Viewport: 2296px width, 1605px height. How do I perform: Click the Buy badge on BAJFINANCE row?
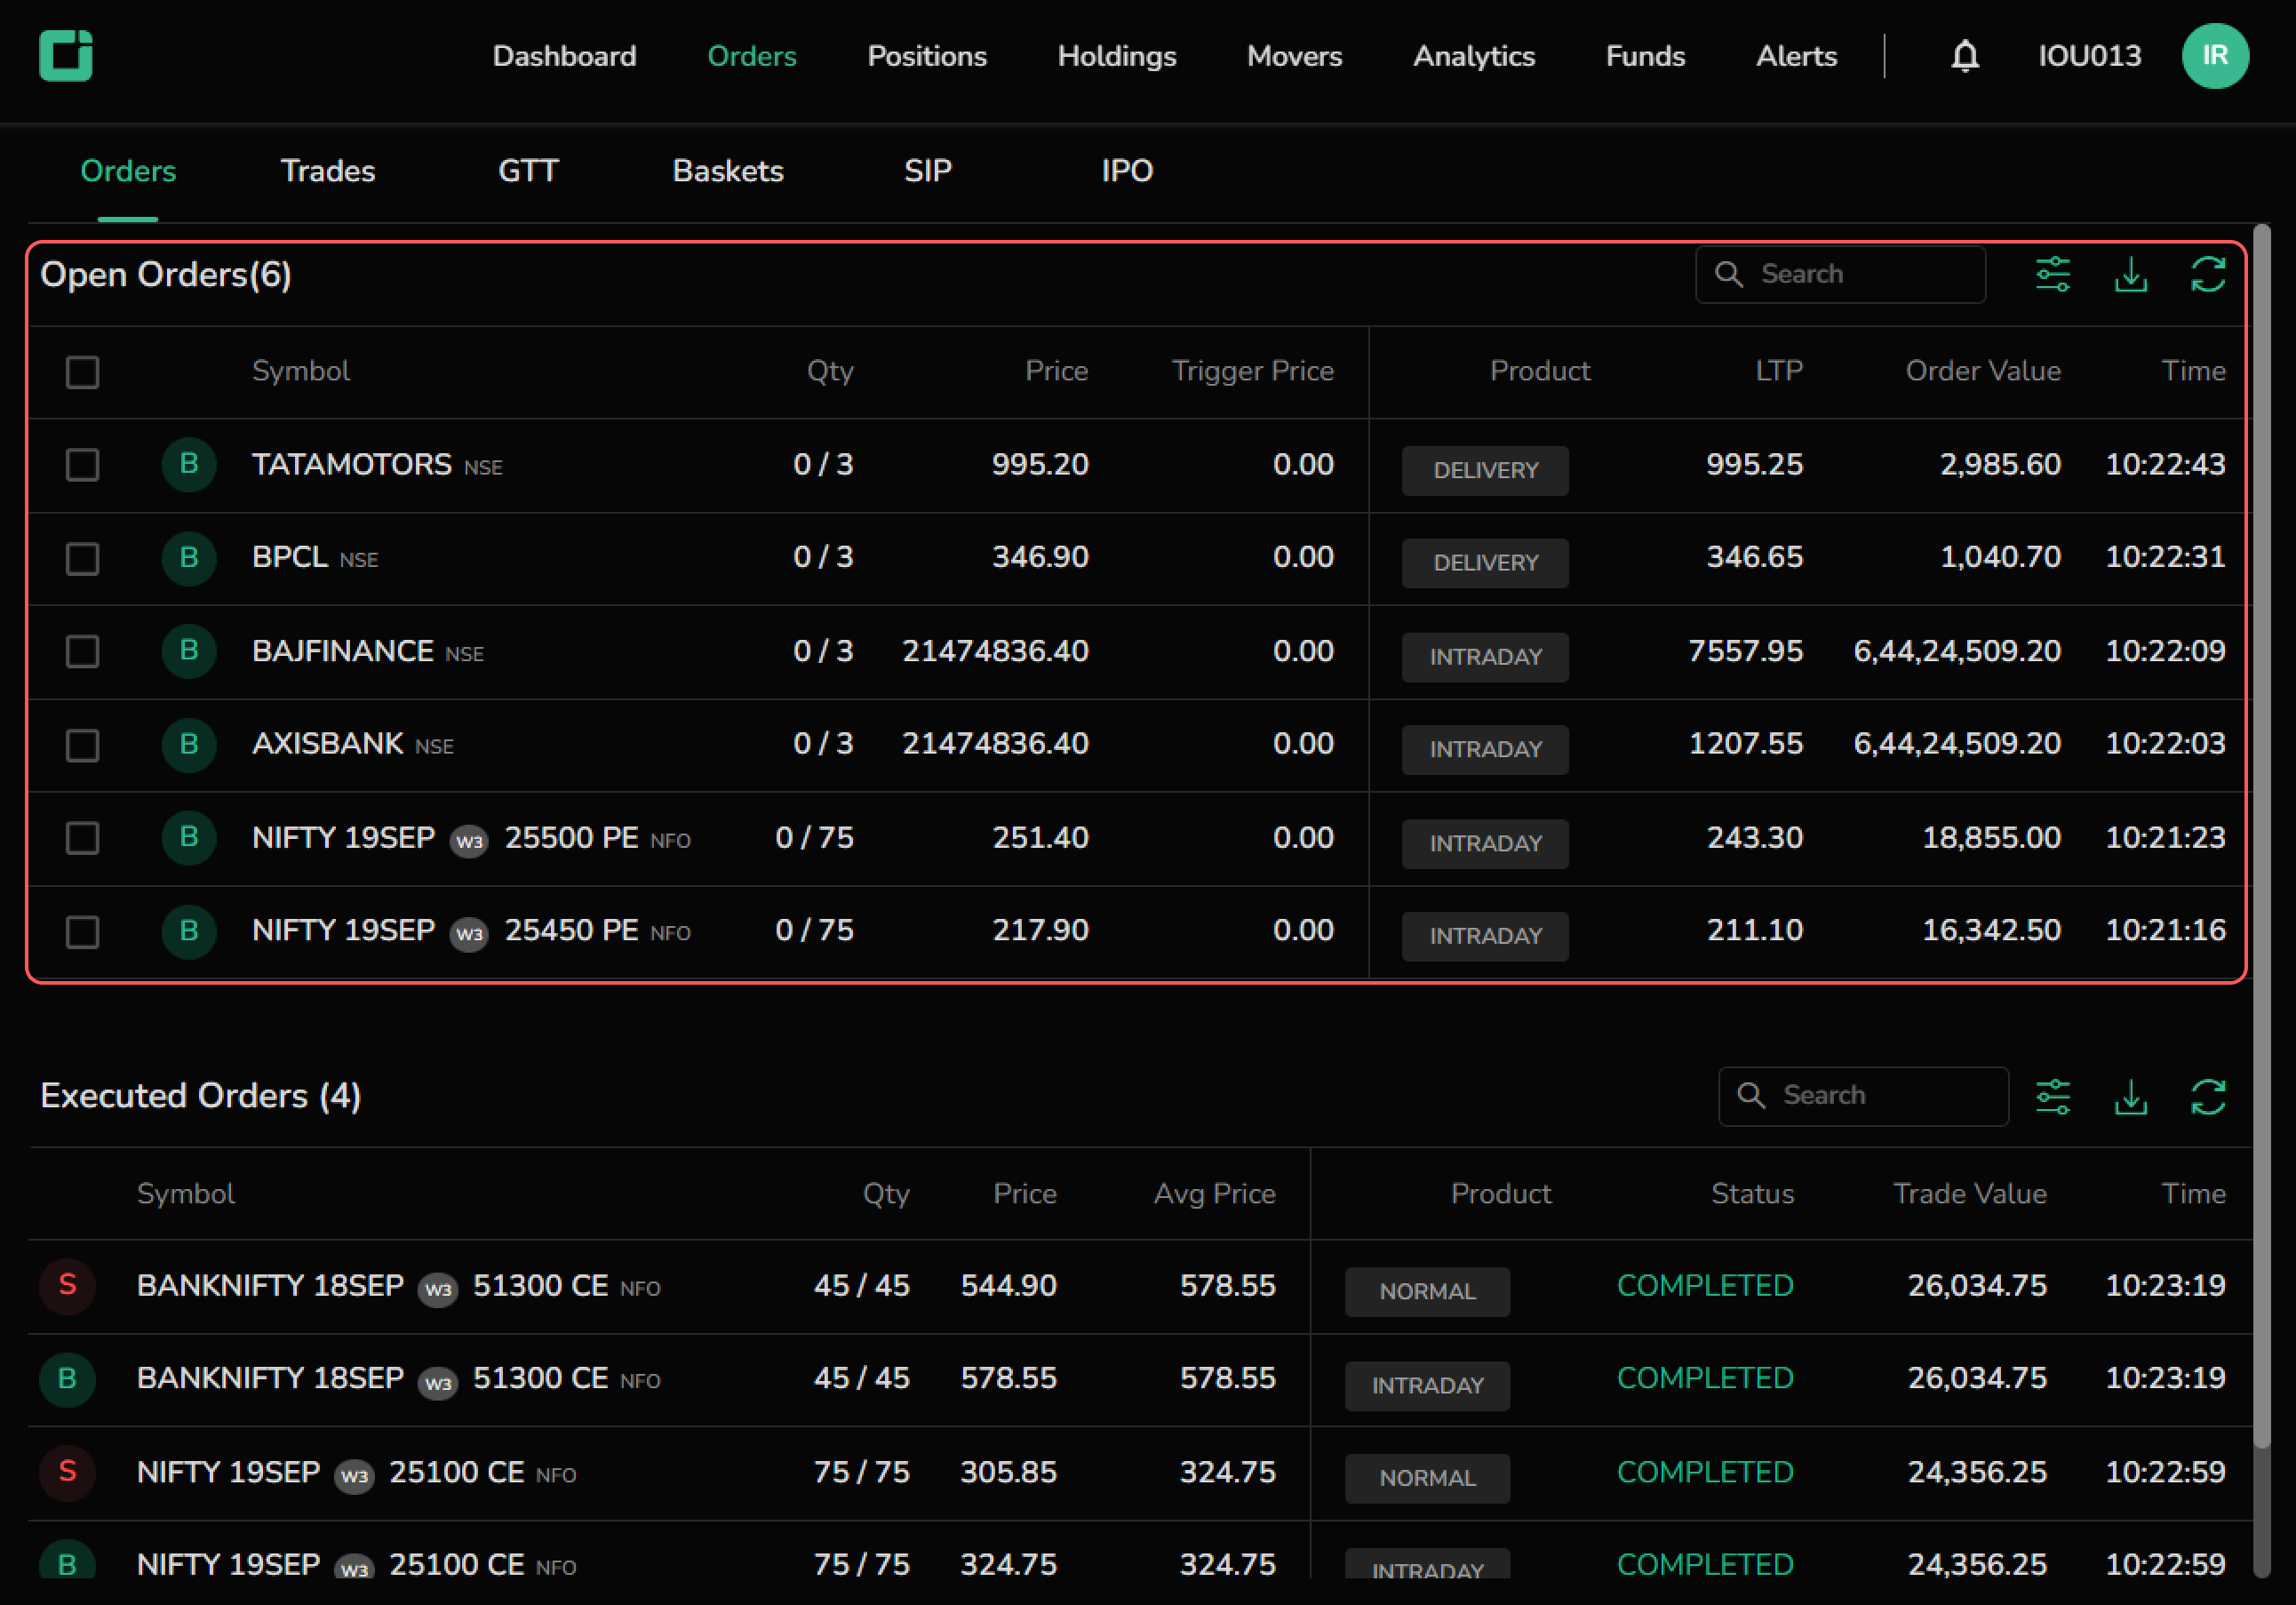tap(189, 651)
